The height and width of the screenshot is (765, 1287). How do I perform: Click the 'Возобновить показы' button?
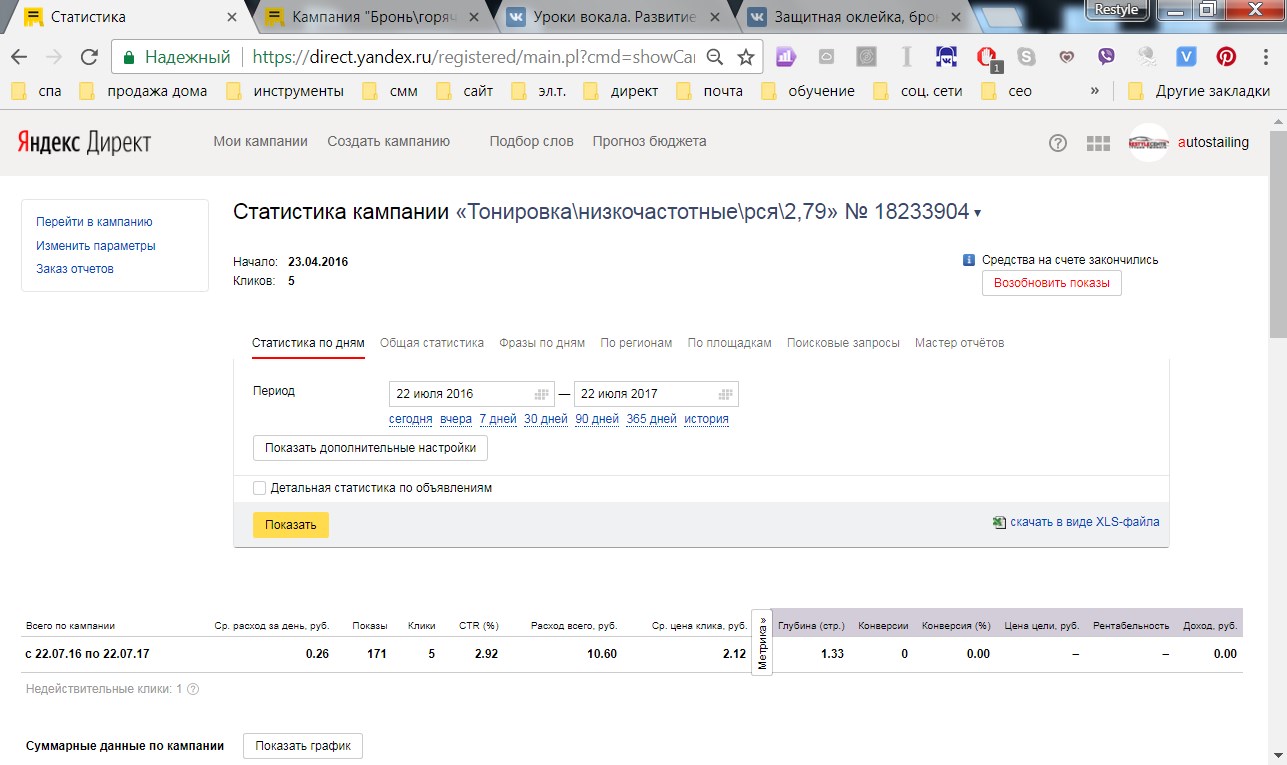tap(1052, 283)
